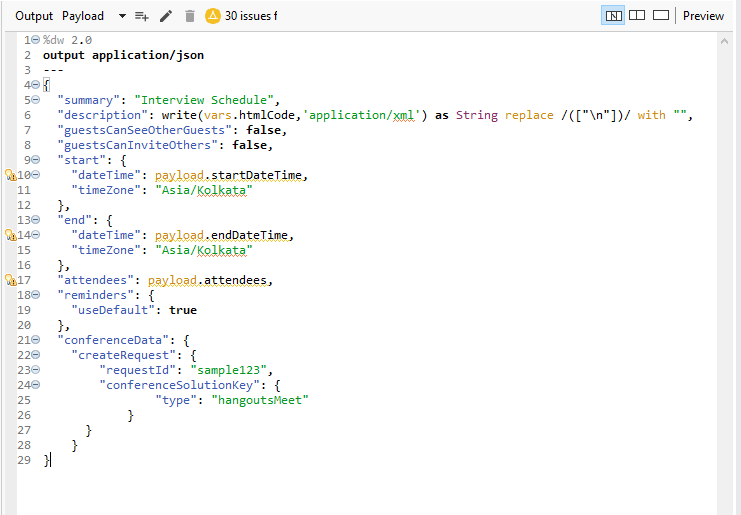Image resolution: width=741 pixels, height=515 pixels.
Task: Click line number 19 in the gutter
Action: 24,310
